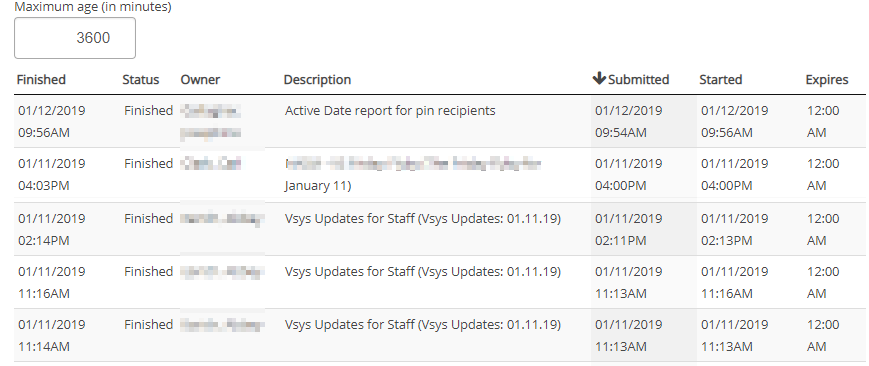
Task: Open Vsys Updates for Staff finished 02:14PM
Action: click(x=423, y=218)
